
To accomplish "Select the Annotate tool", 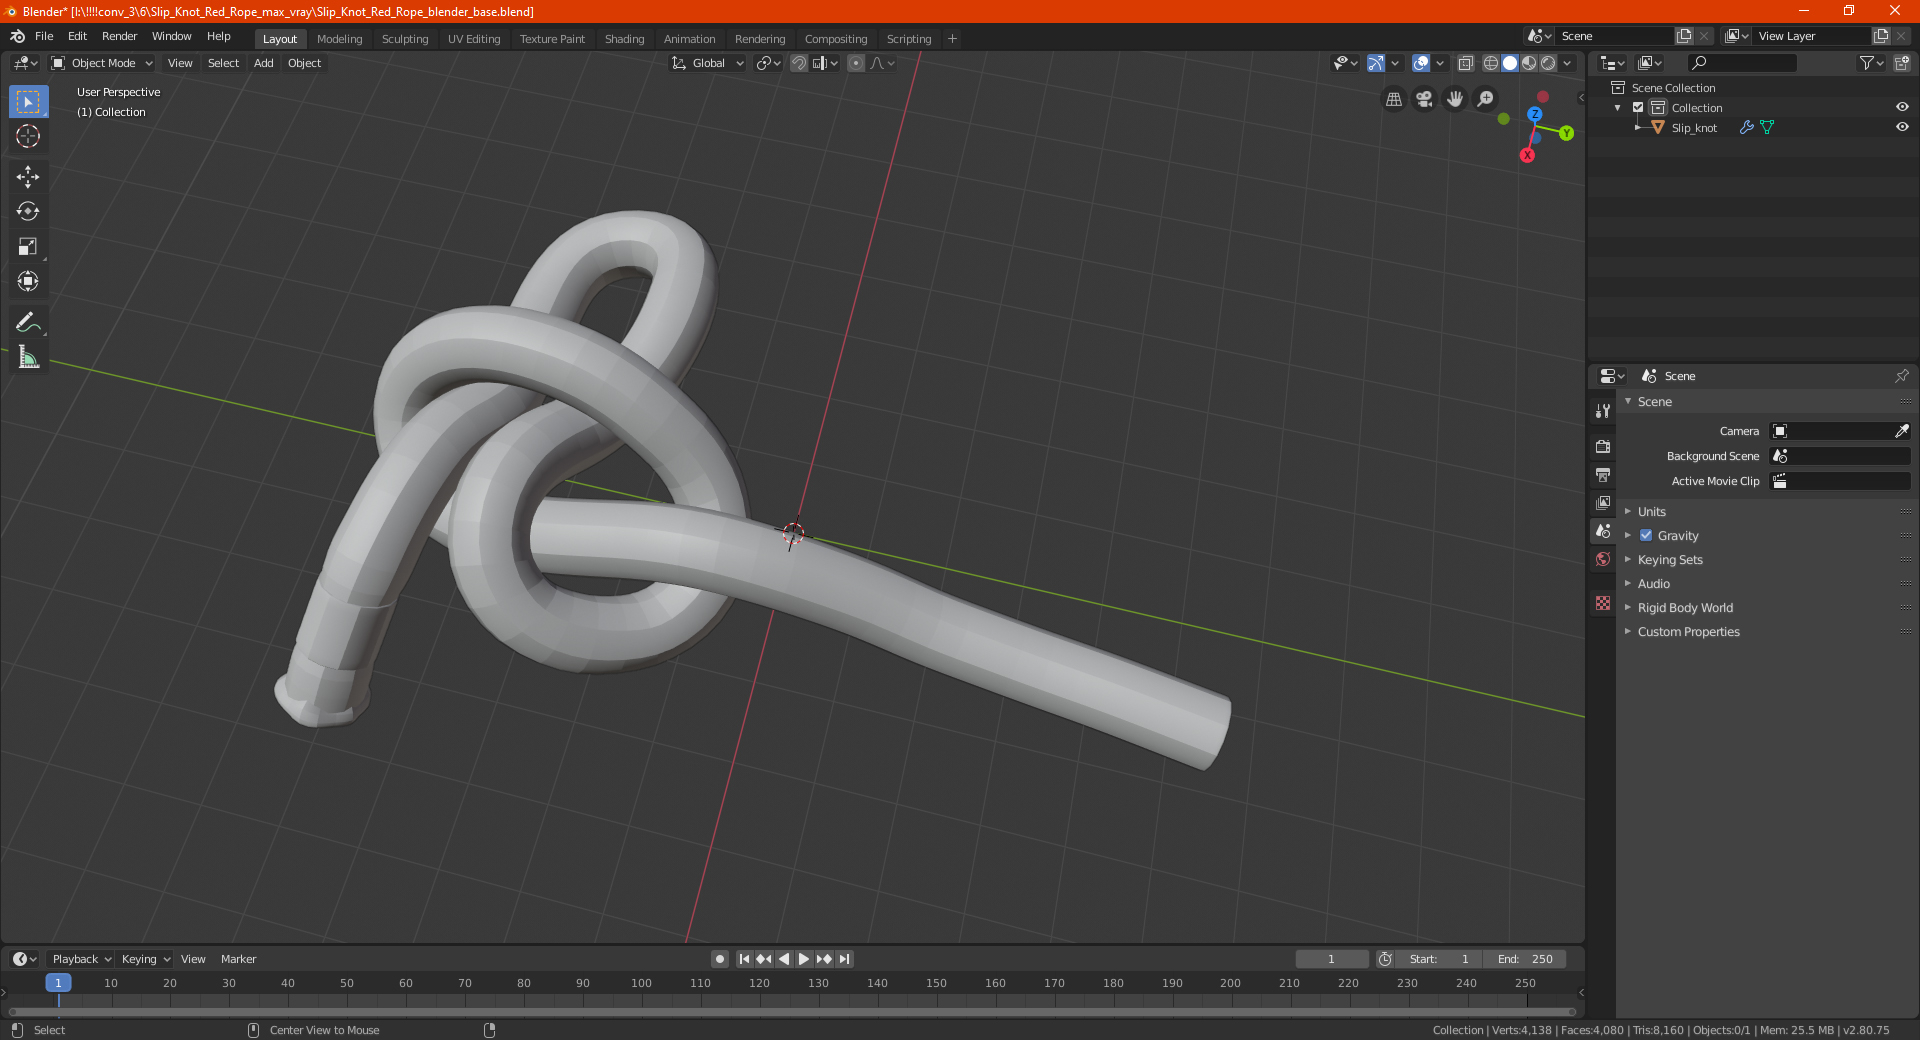I will point(28,322).
